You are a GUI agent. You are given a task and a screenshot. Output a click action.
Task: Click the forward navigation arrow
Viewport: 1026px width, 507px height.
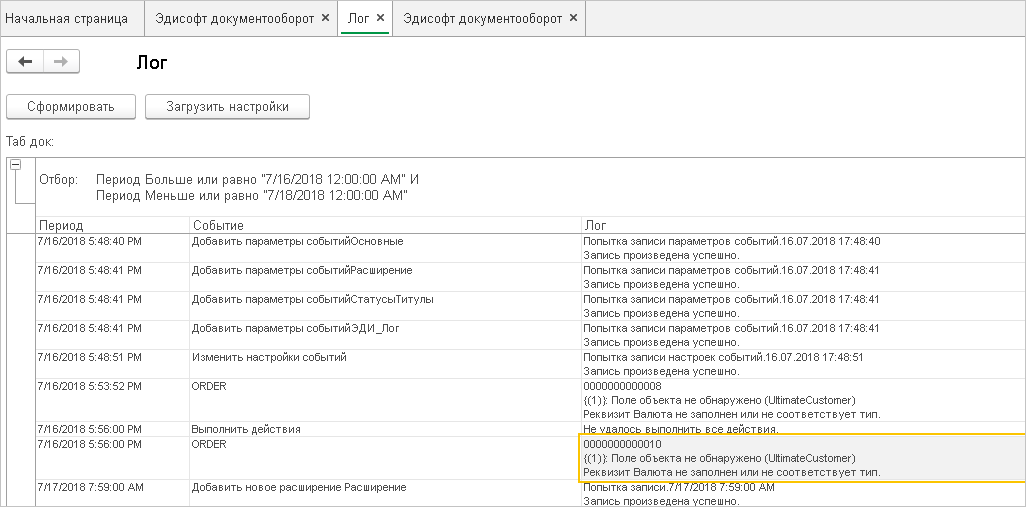(x=60, y=62)
